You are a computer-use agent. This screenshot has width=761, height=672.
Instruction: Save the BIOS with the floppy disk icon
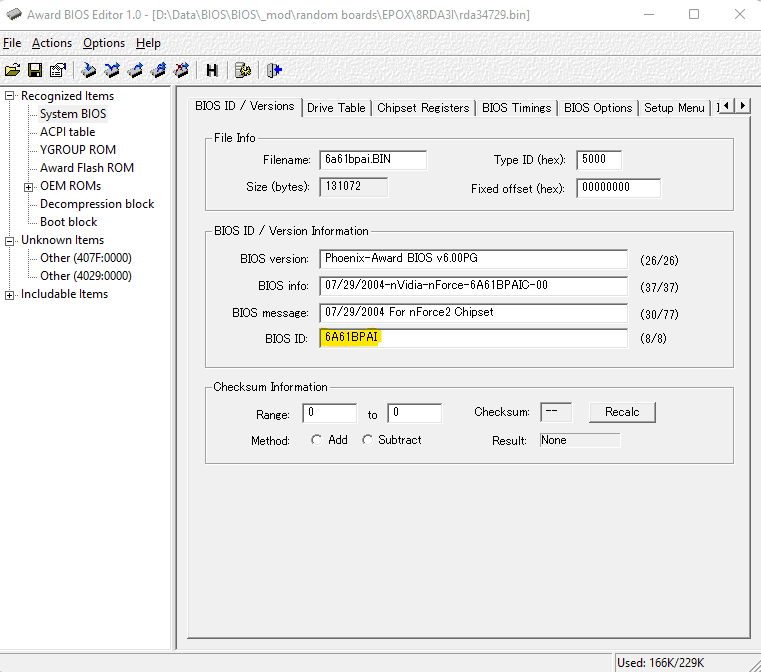[35, 70]
